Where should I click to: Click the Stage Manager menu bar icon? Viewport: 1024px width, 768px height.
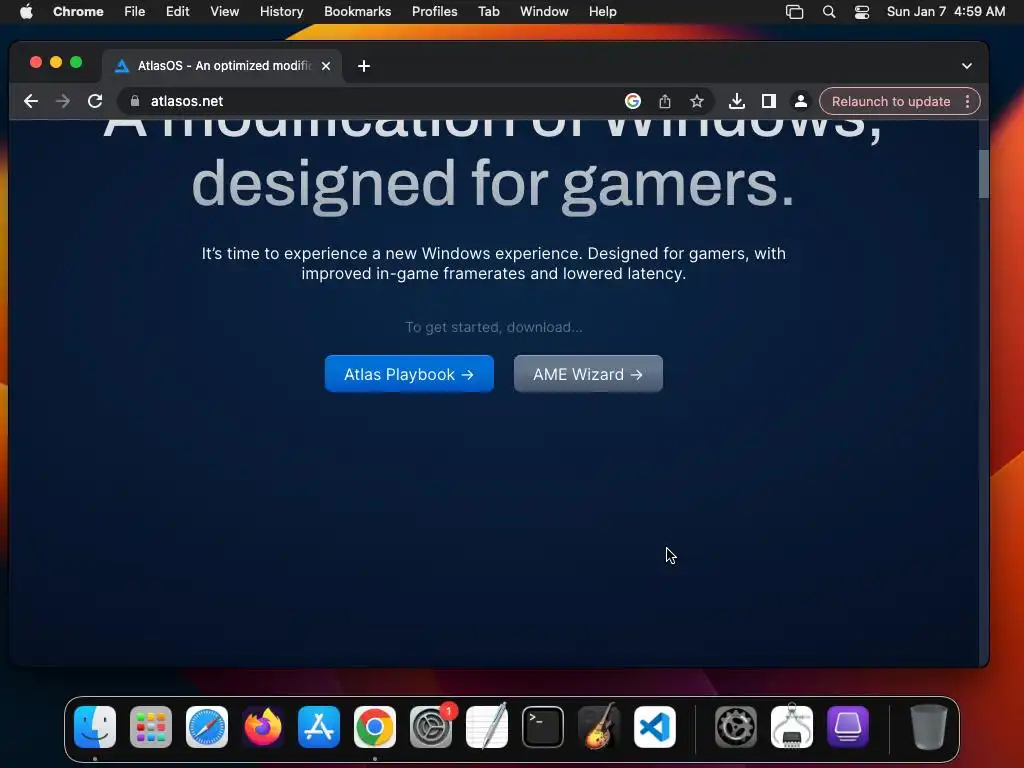[794, 11]
